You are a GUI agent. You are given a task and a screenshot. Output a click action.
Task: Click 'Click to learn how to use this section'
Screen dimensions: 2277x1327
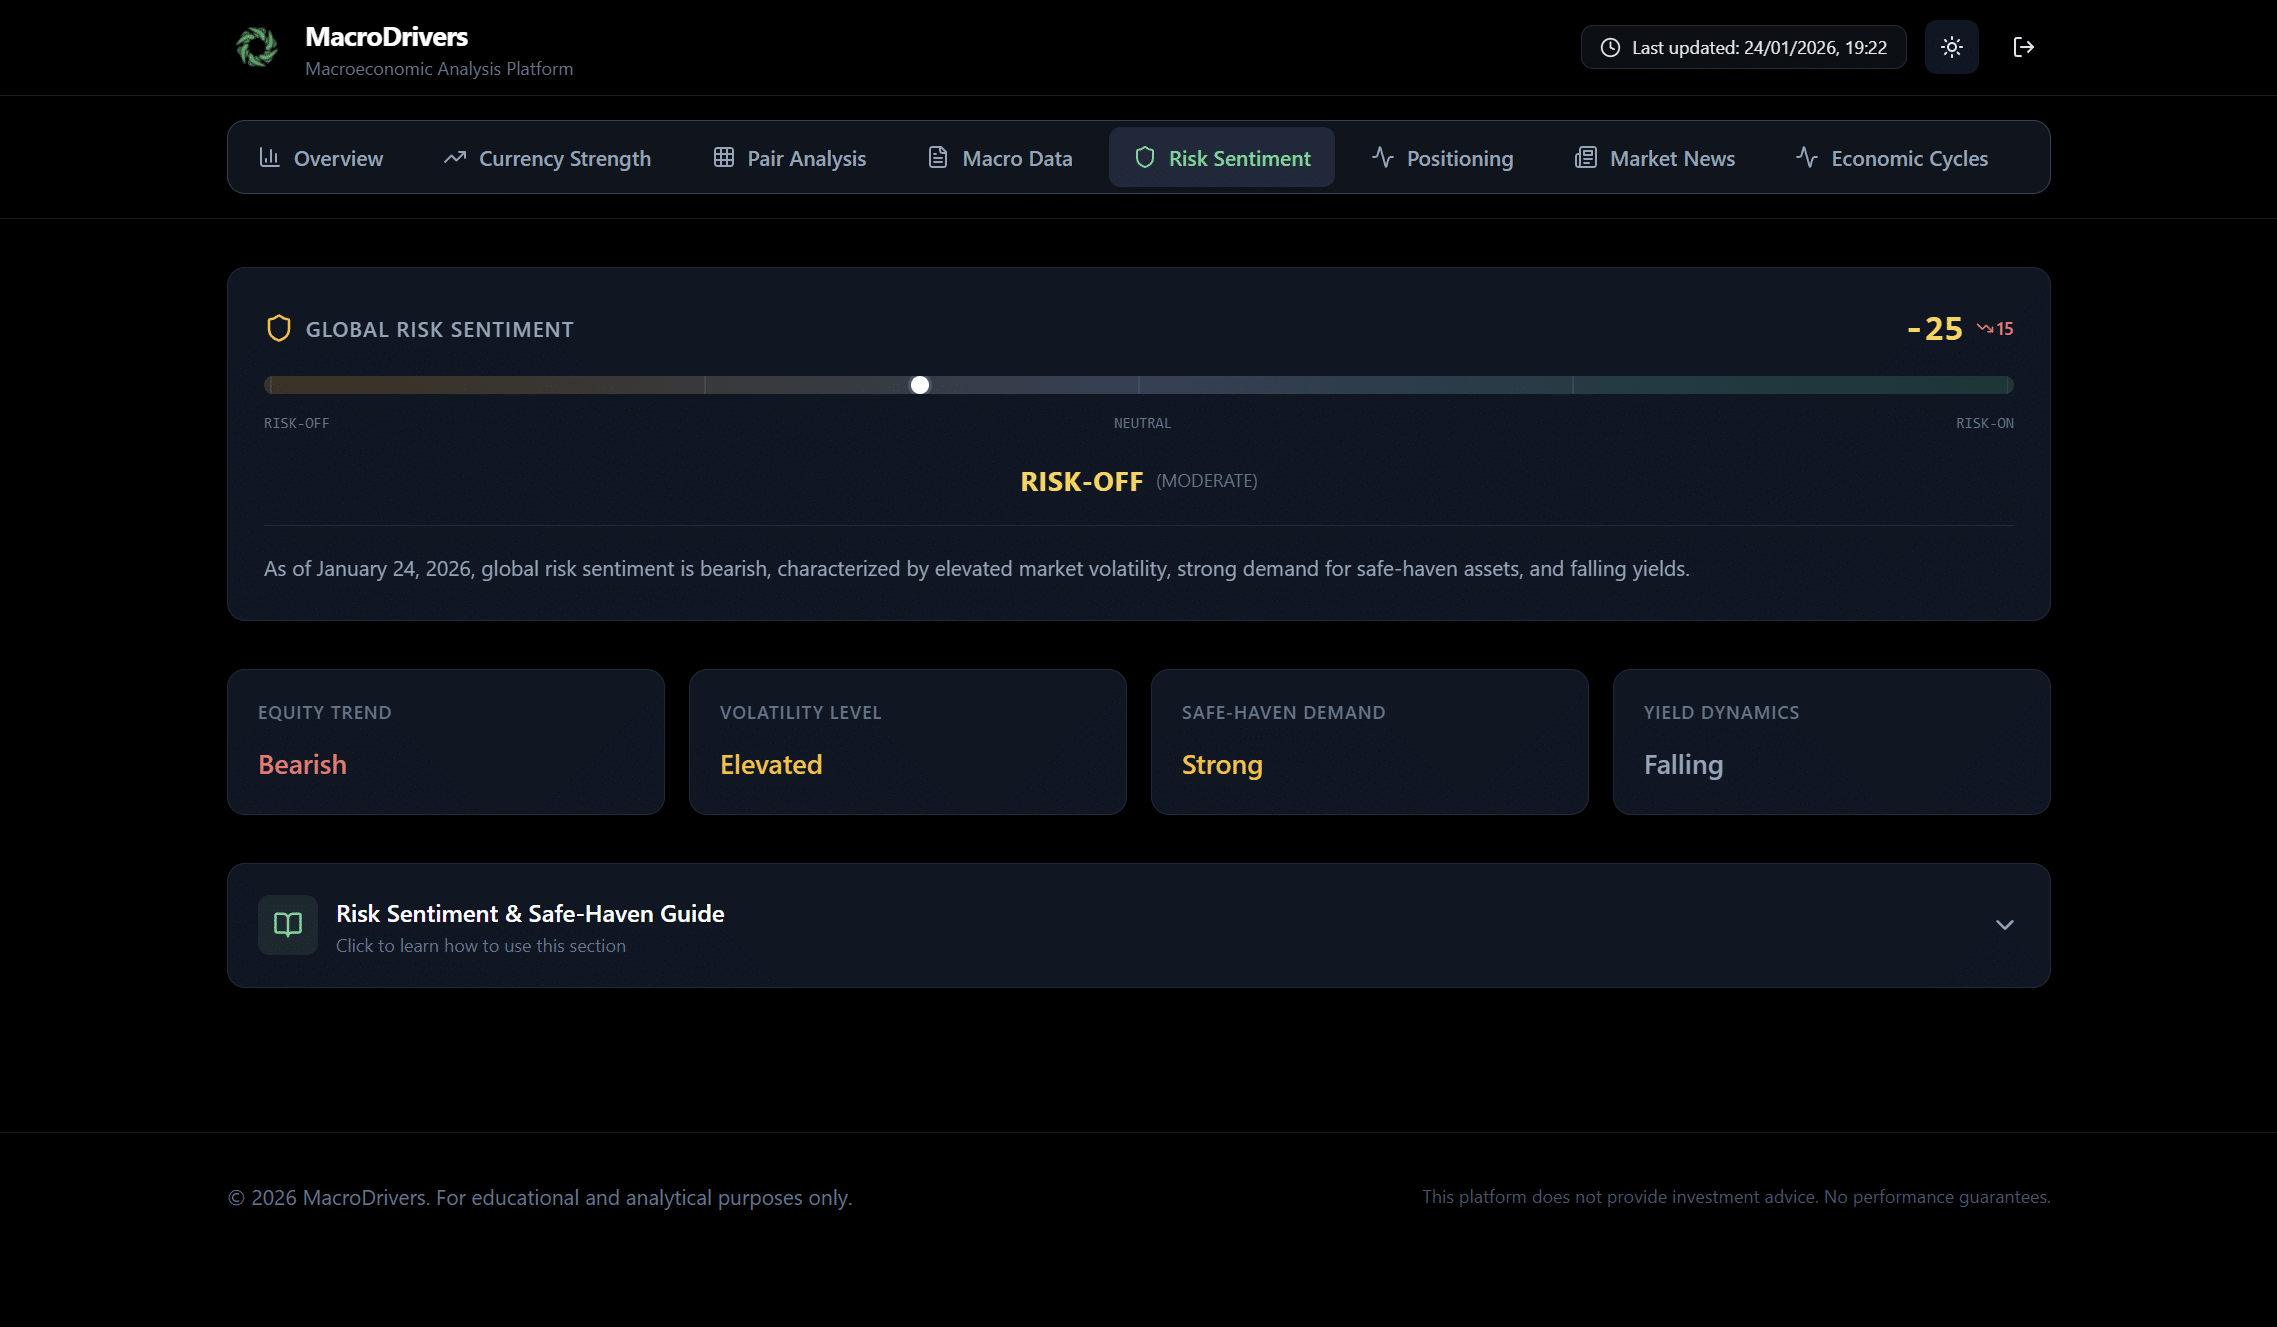click(x=481, y=946)
